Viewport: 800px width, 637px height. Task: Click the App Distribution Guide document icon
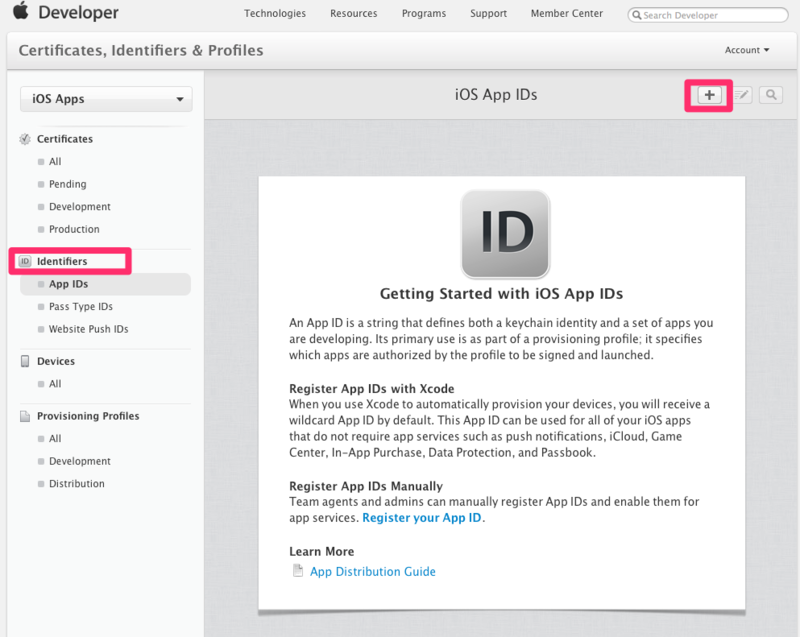pos(298,570)
